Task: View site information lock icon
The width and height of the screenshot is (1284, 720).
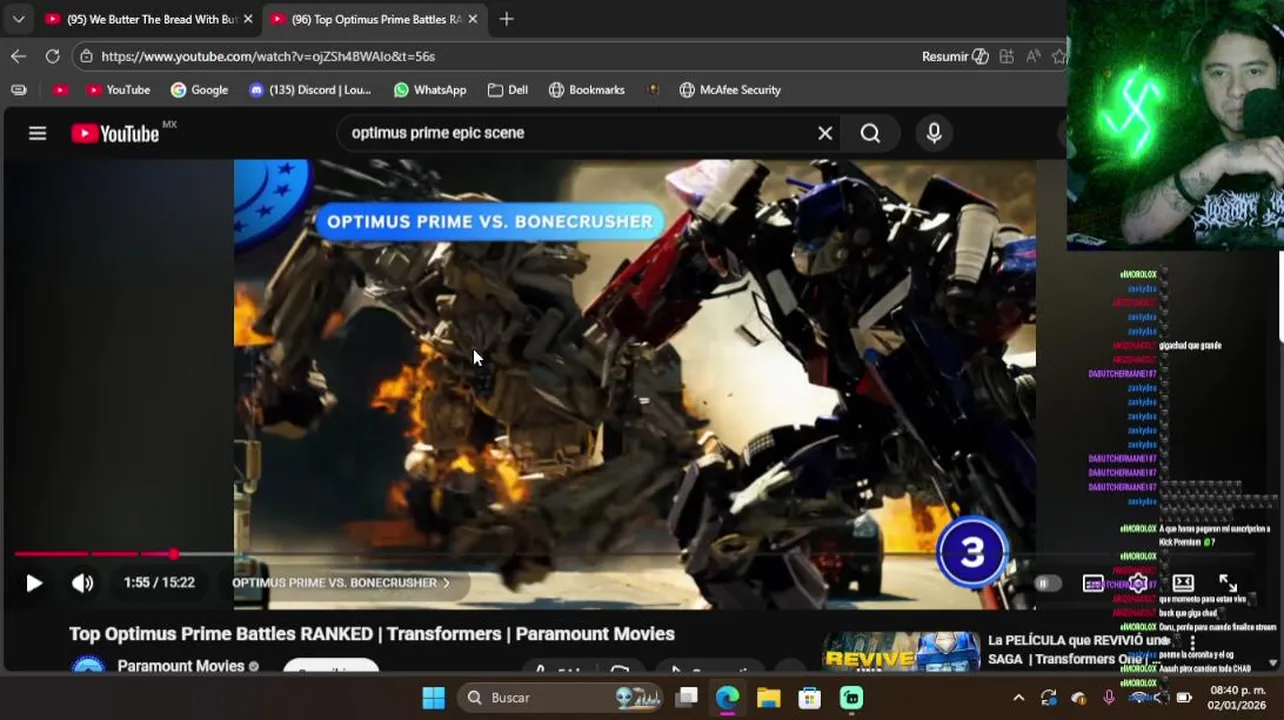Action: (86, 56)
